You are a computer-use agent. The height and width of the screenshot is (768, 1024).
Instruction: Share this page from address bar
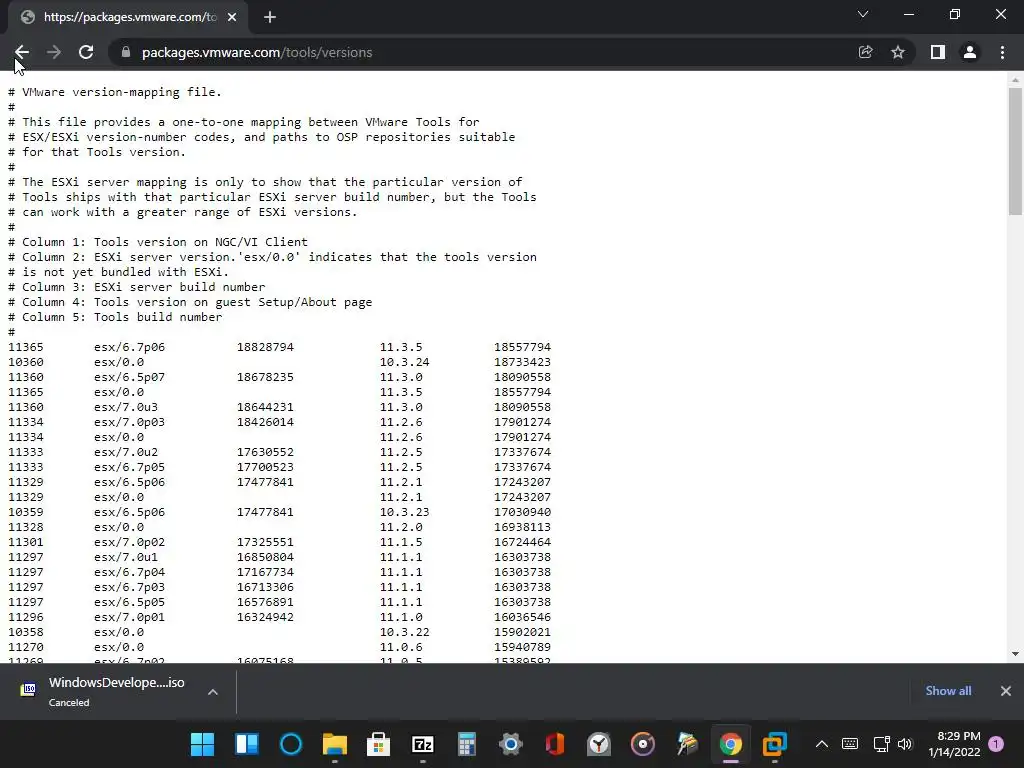[865, 52]
